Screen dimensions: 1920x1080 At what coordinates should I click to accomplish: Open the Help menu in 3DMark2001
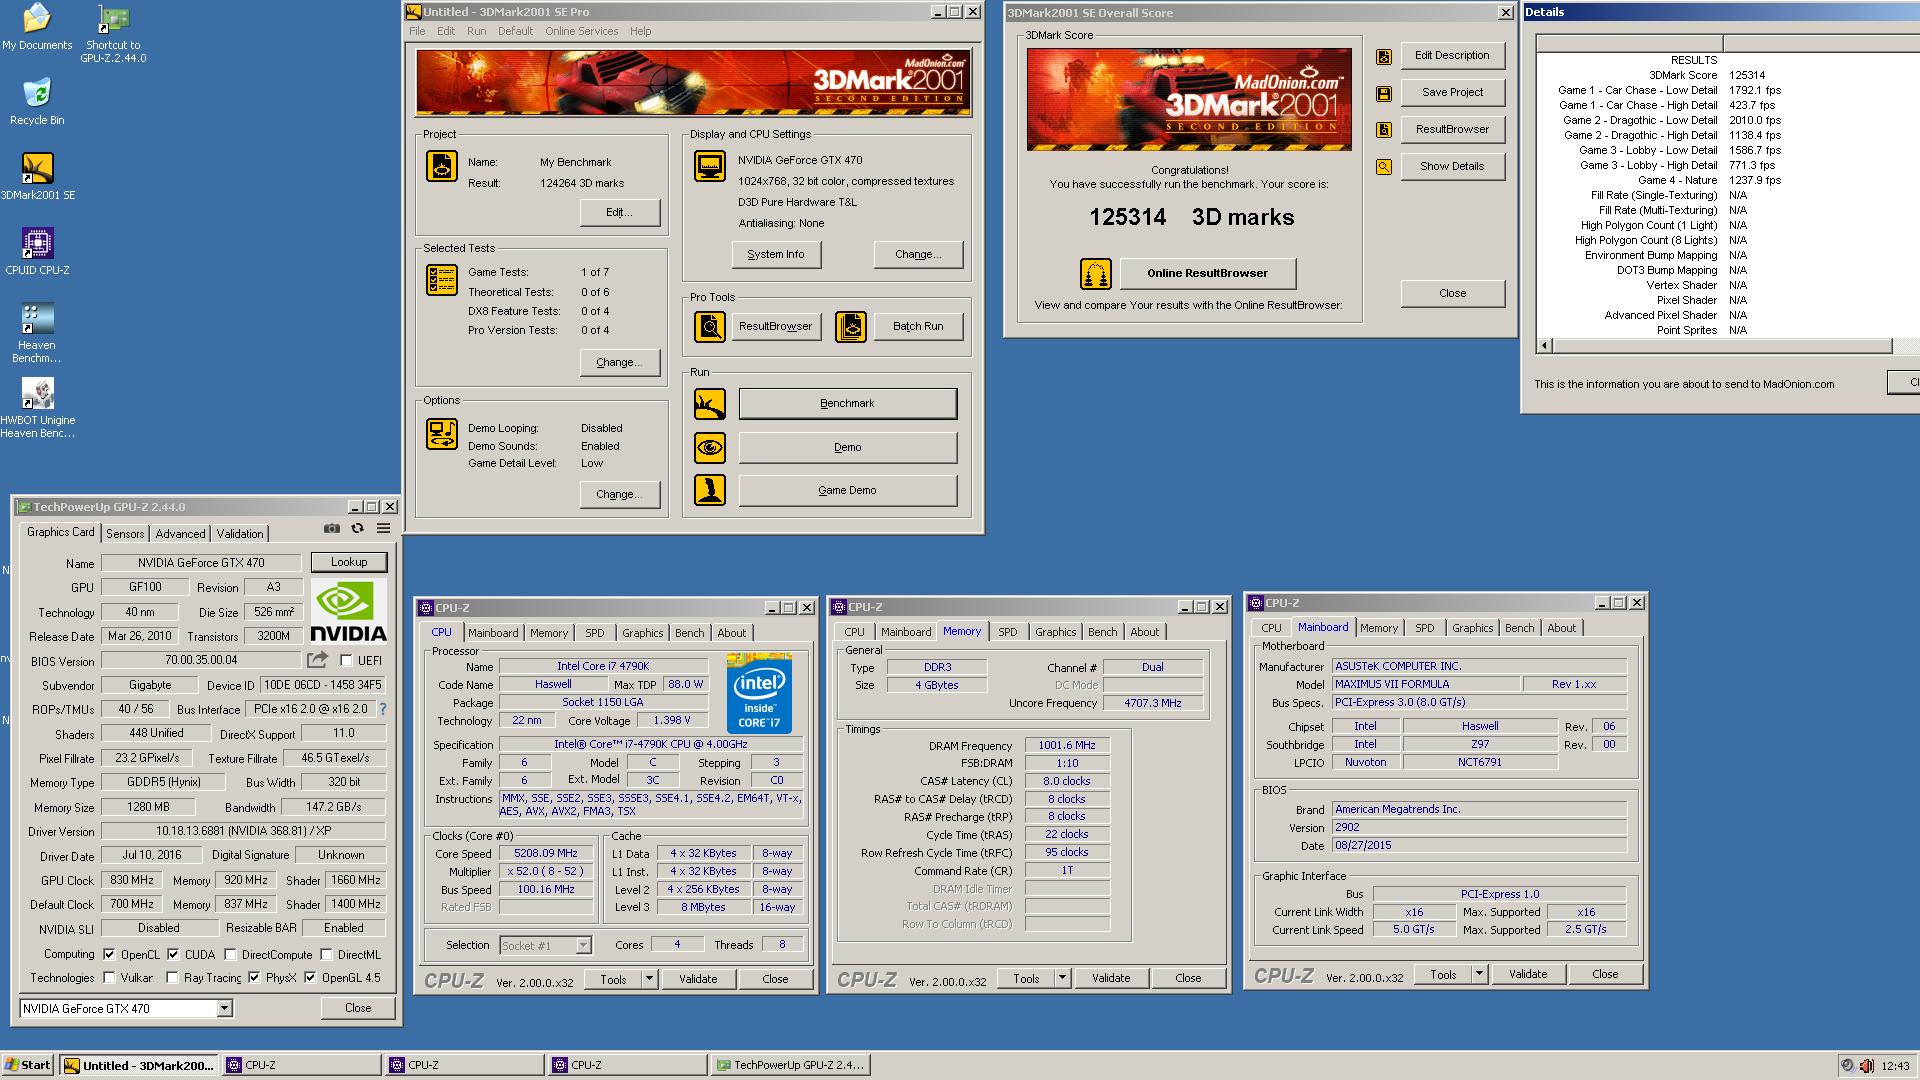coord(640,31)
